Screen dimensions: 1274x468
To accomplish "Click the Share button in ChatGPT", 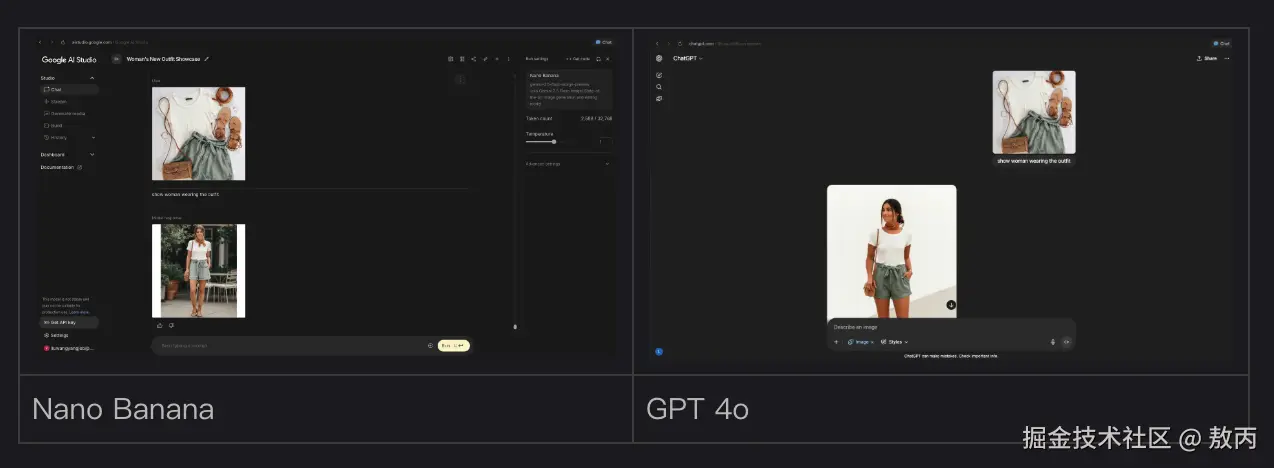I will coord(1207,58).
